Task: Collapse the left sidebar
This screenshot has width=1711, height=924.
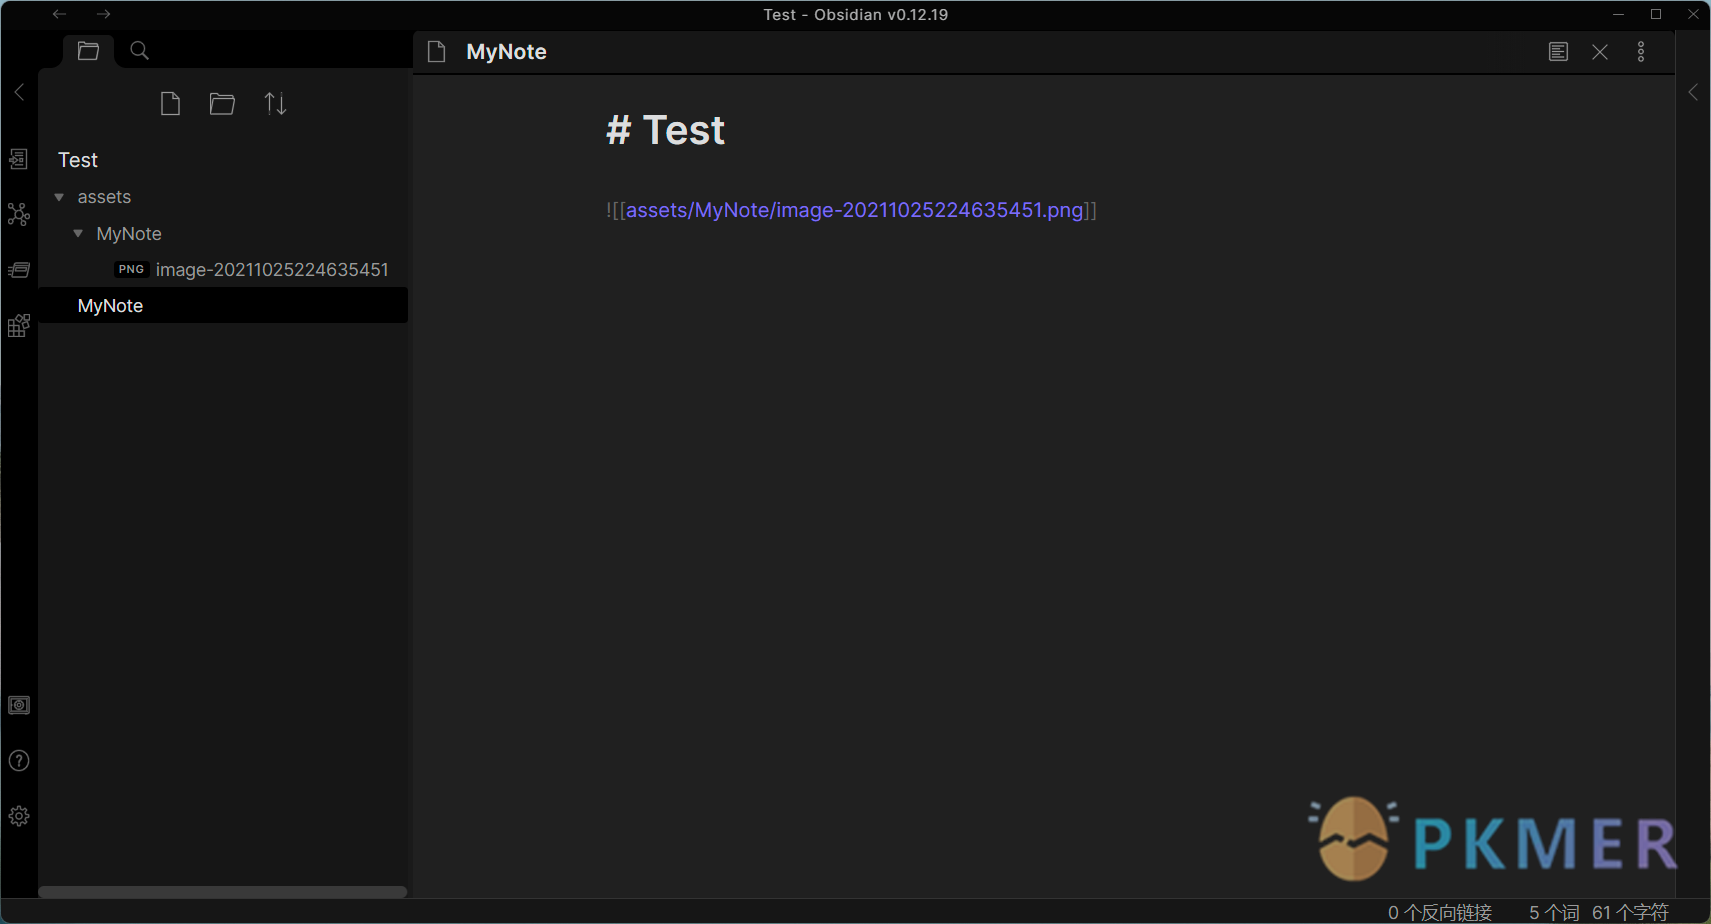Action: 19,92
